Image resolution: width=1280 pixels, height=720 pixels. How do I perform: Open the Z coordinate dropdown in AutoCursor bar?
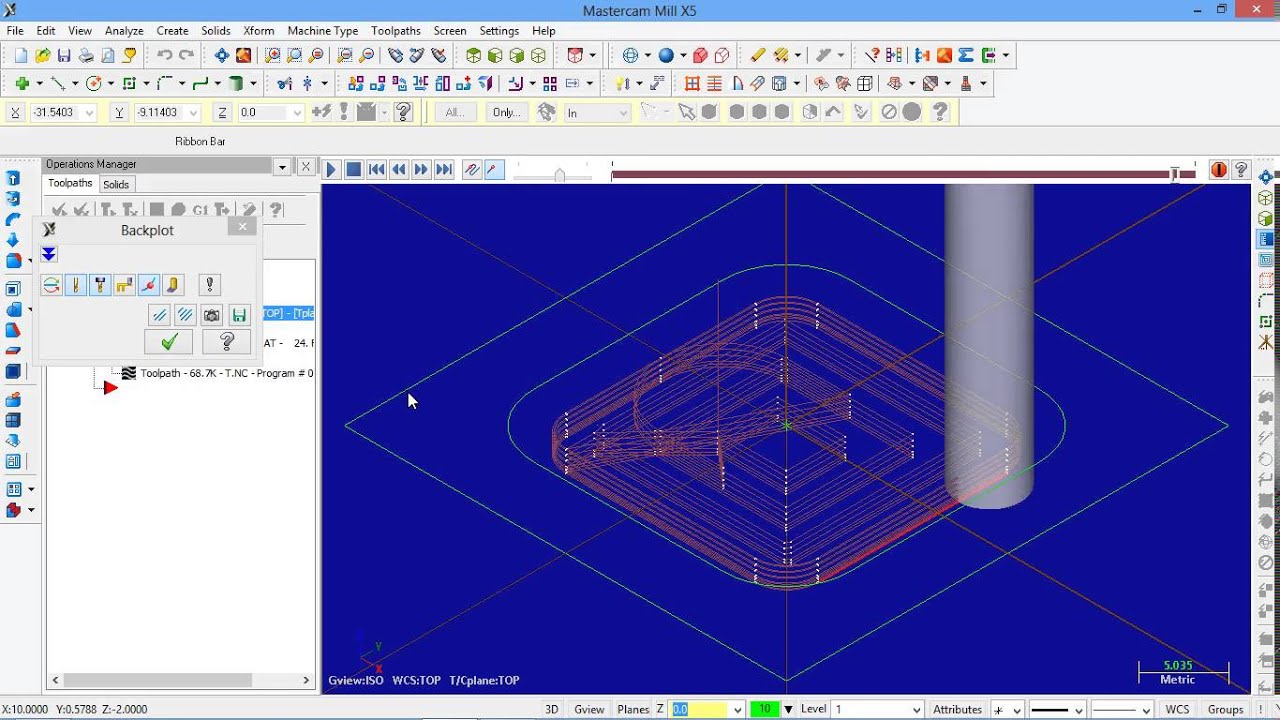coord(296,113)
